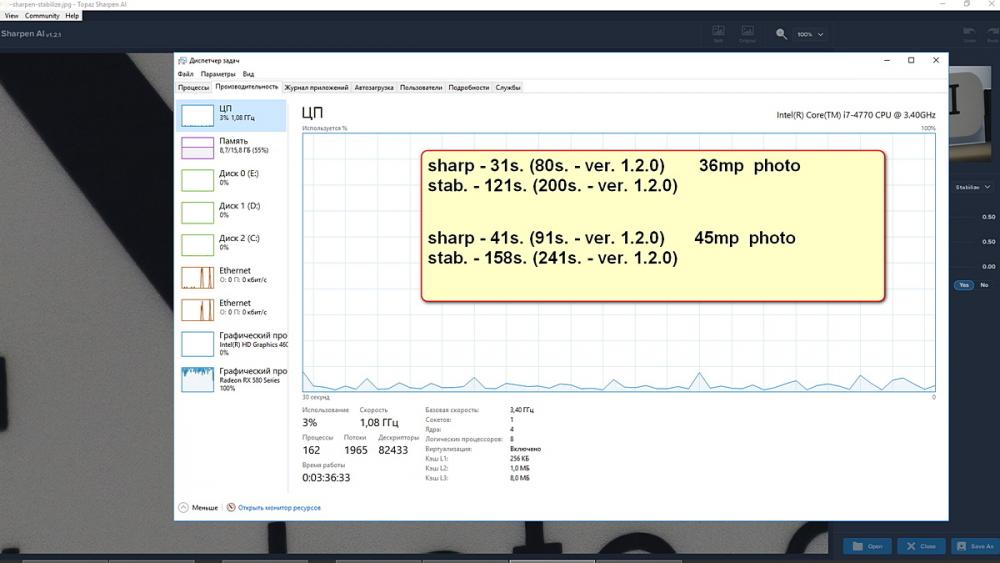Click the Radeon RX 580 graph thumbnail
Screen dimensions: 1000x563
coord(198,380)
